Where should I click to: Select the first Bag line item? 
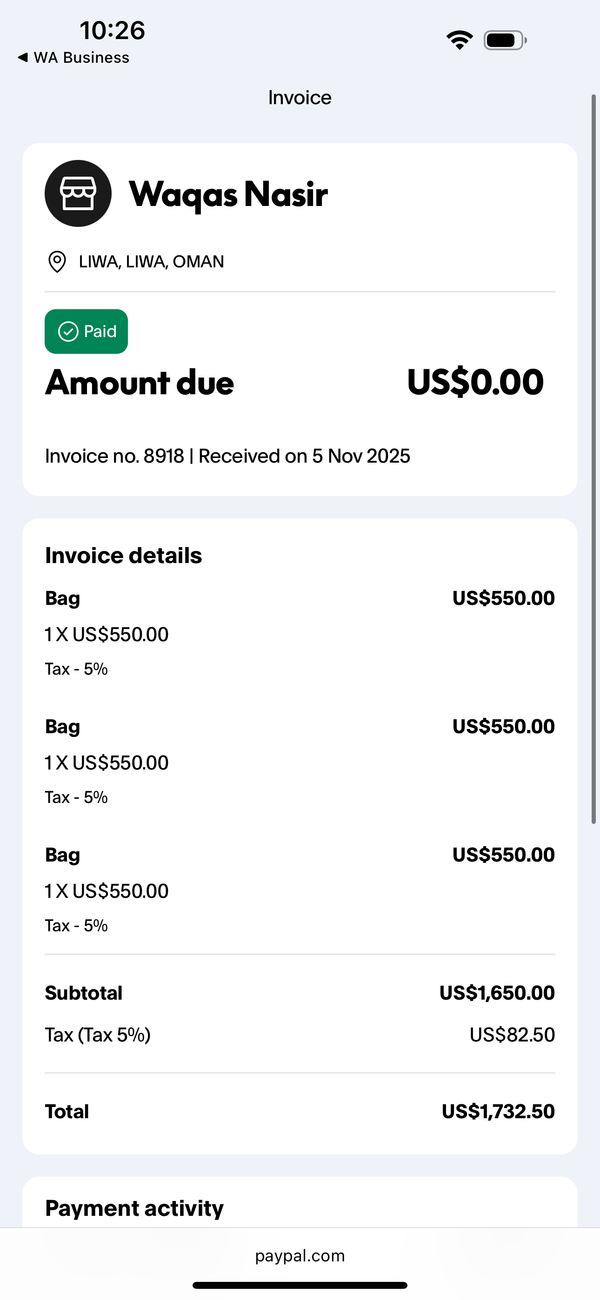[x=300, y=633]
